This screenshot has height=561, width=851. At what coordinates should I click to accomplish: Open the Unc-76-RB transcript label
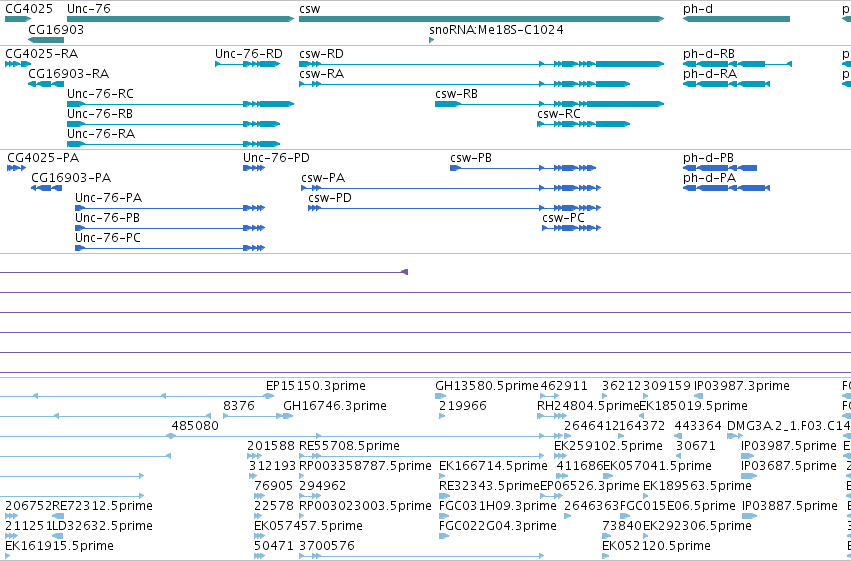(x=100, y=114)
